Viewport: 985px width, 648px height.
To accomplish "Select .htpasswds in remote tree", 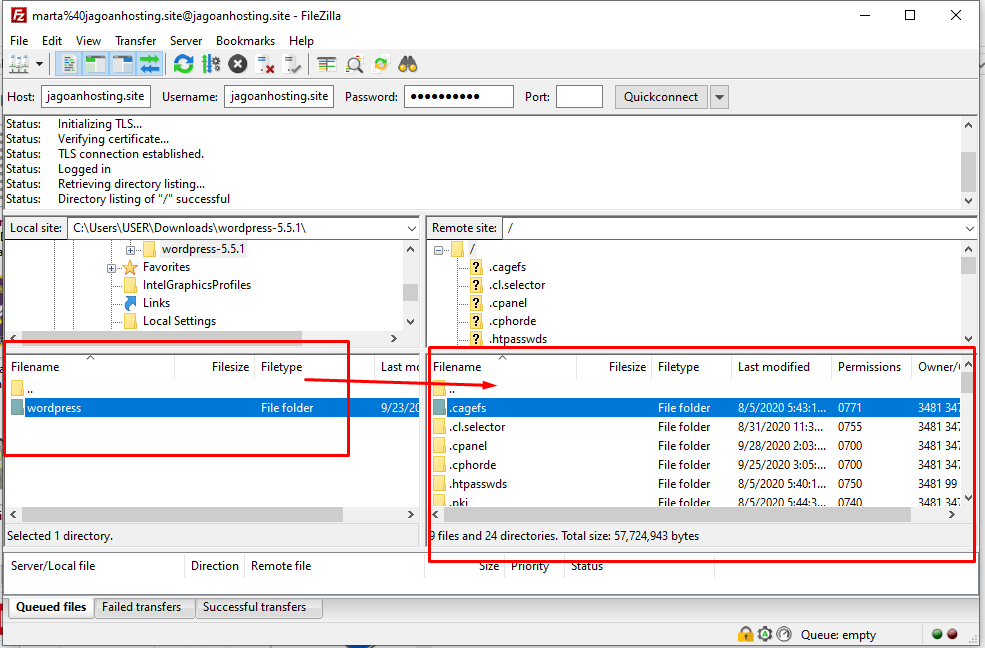I will (x=518, y=339).
